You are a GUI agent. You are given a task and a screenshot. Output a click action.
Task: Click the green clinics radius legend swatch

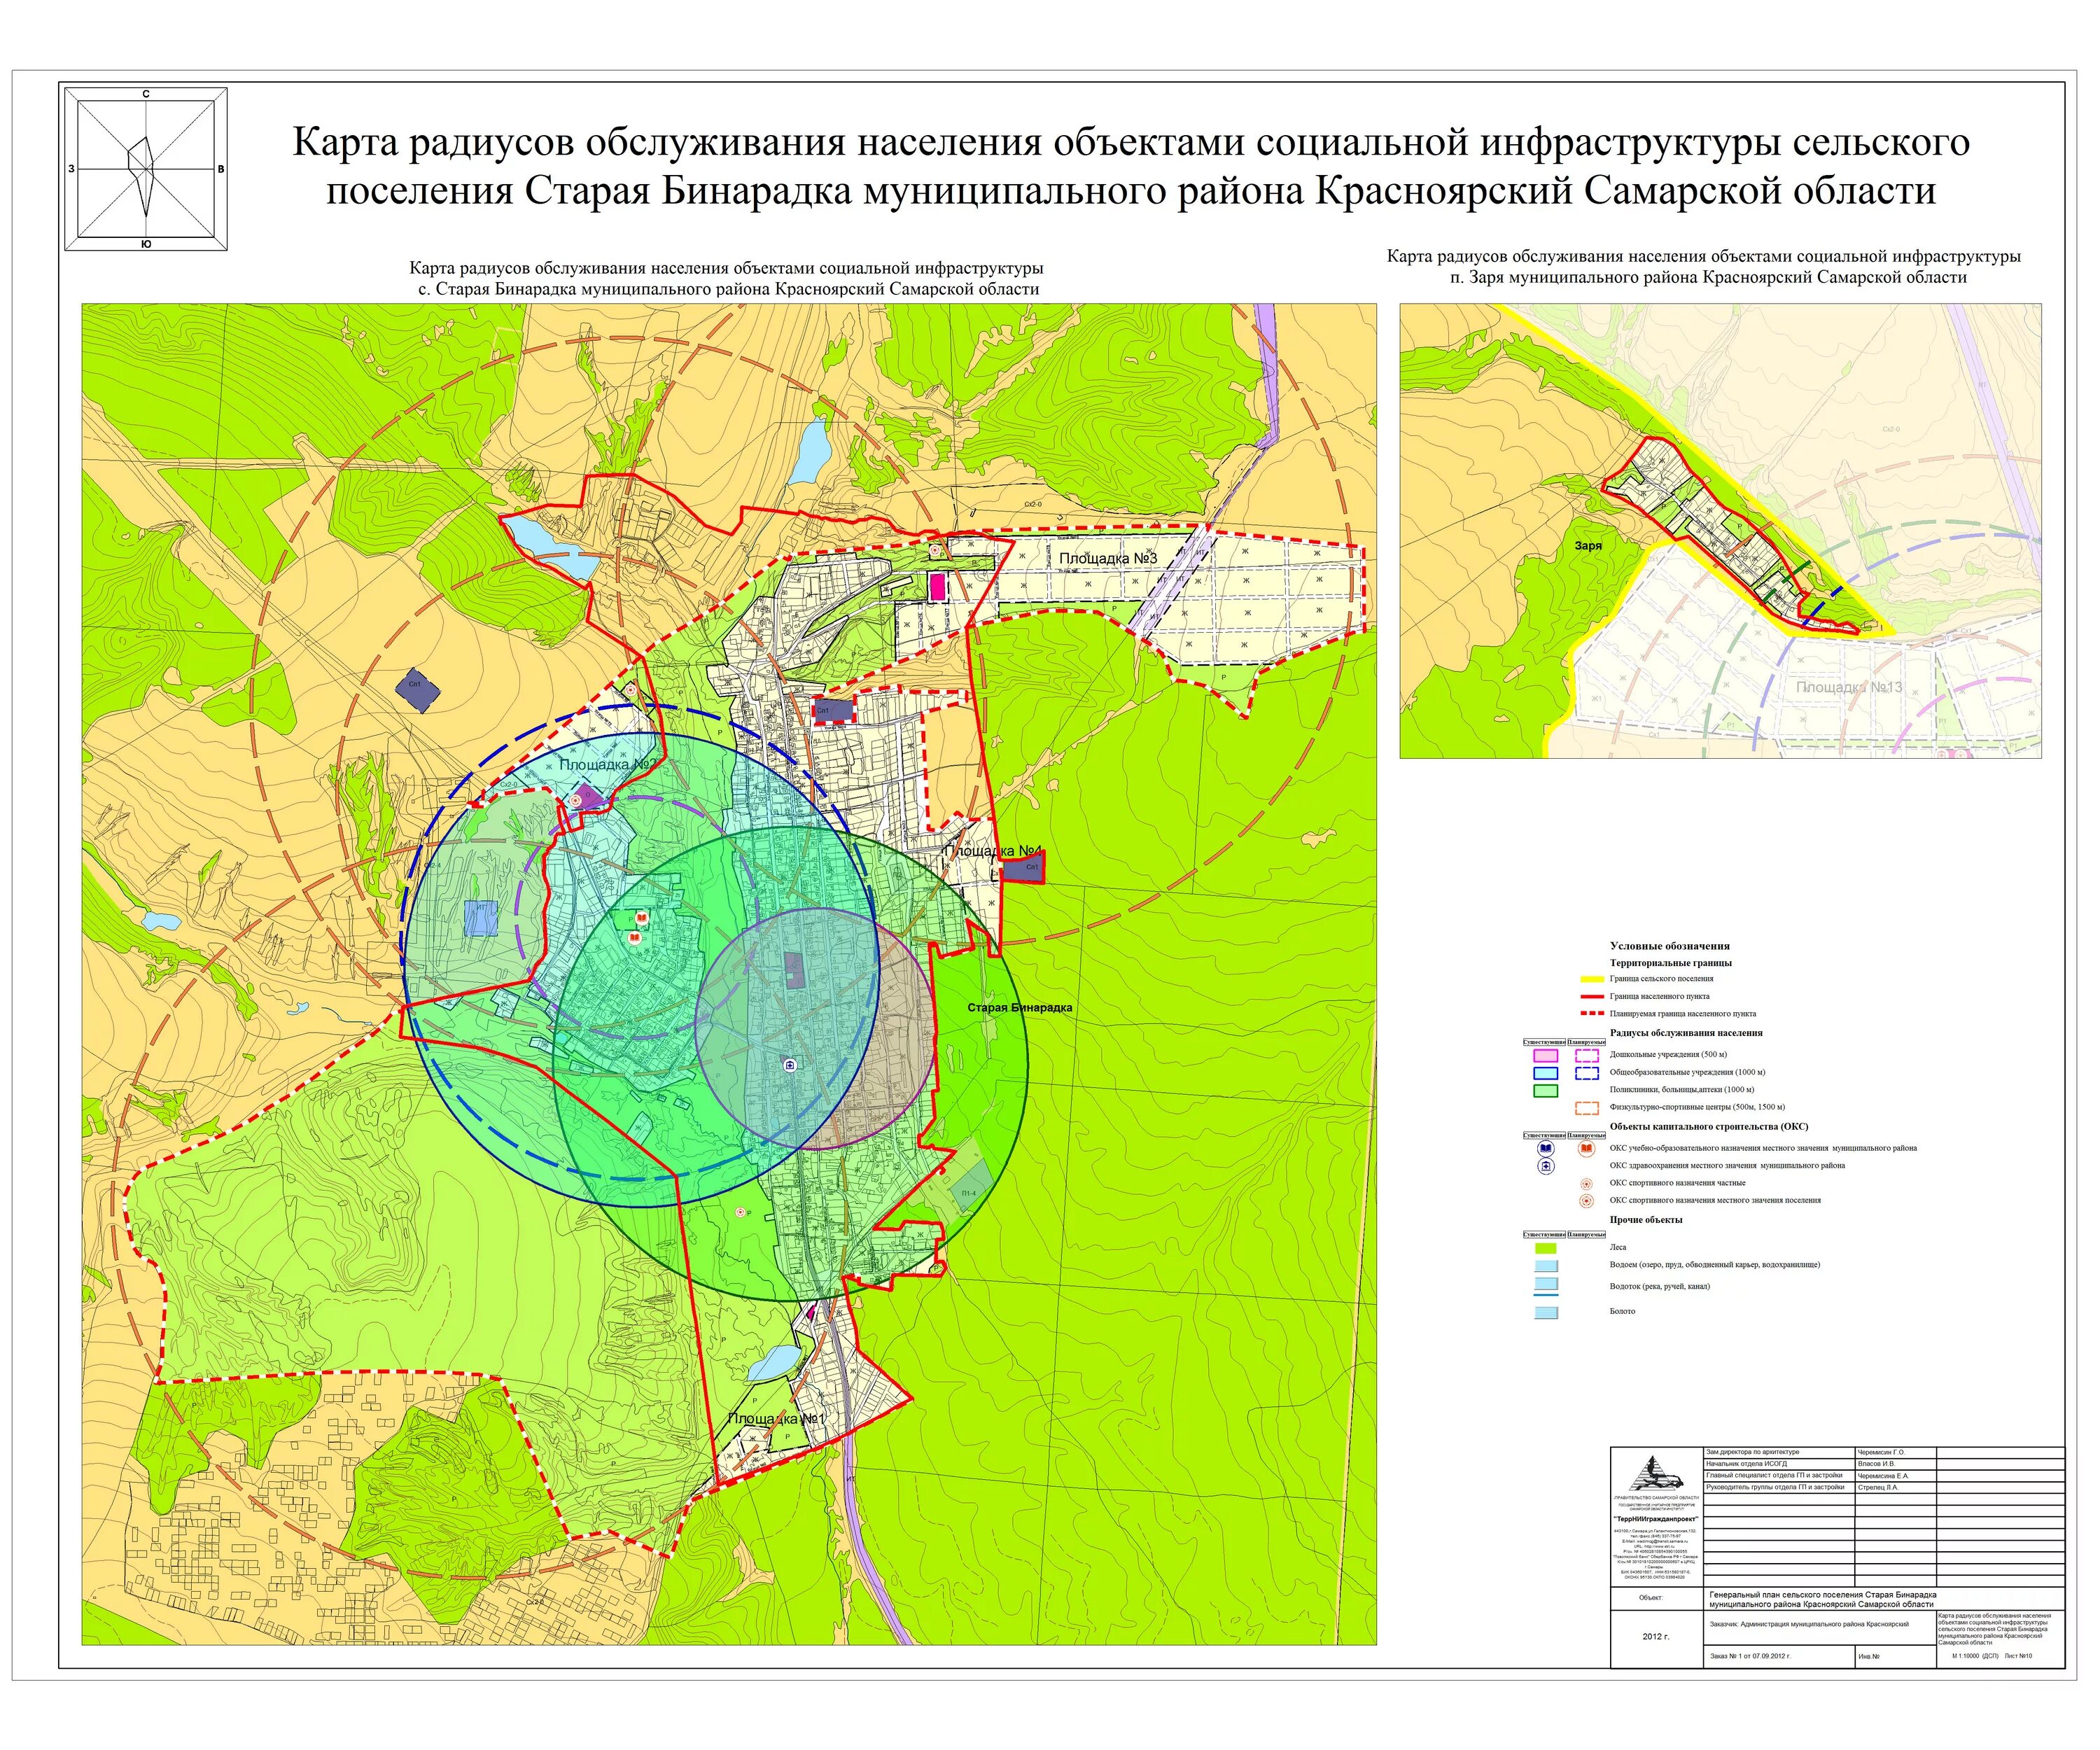[x=1545, y=1091]
